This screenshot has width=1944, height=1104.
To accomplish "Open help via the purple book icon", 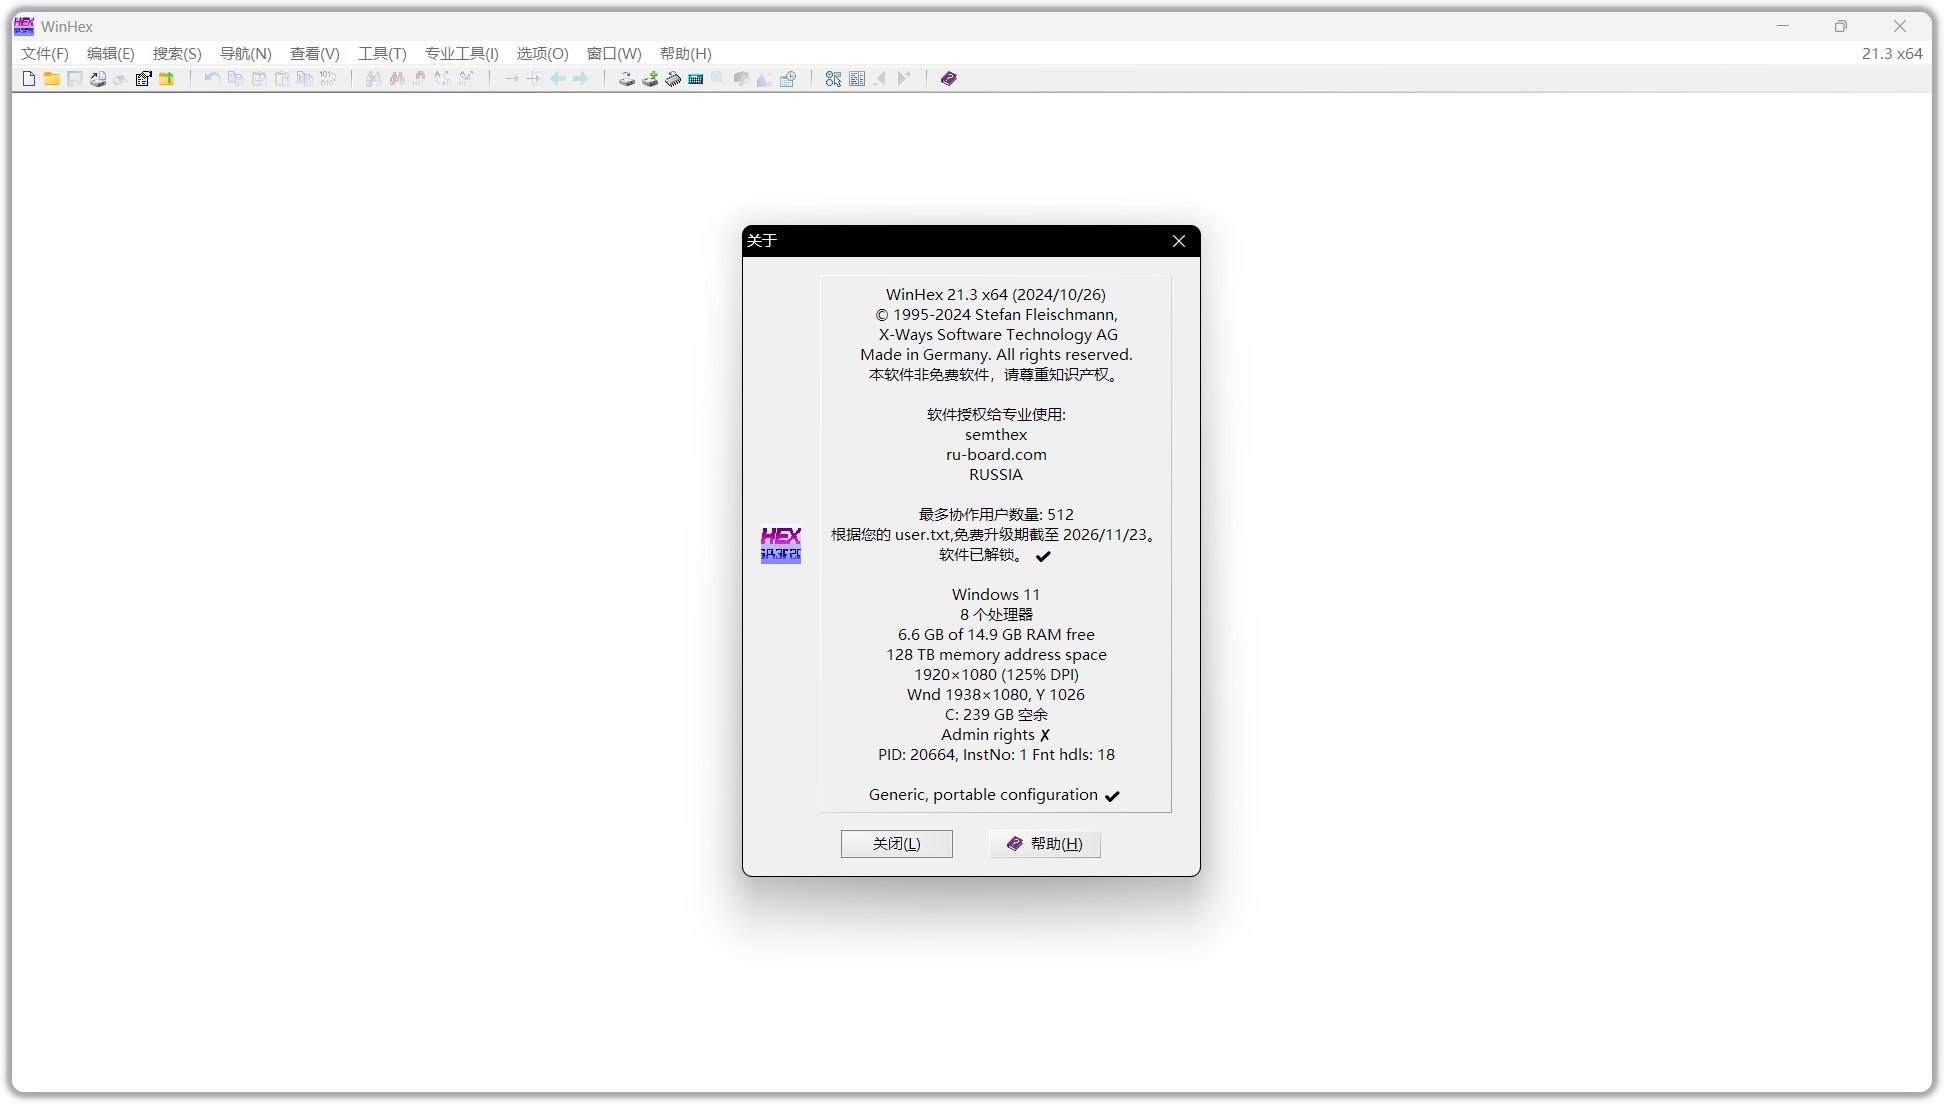I will point(947,79).
